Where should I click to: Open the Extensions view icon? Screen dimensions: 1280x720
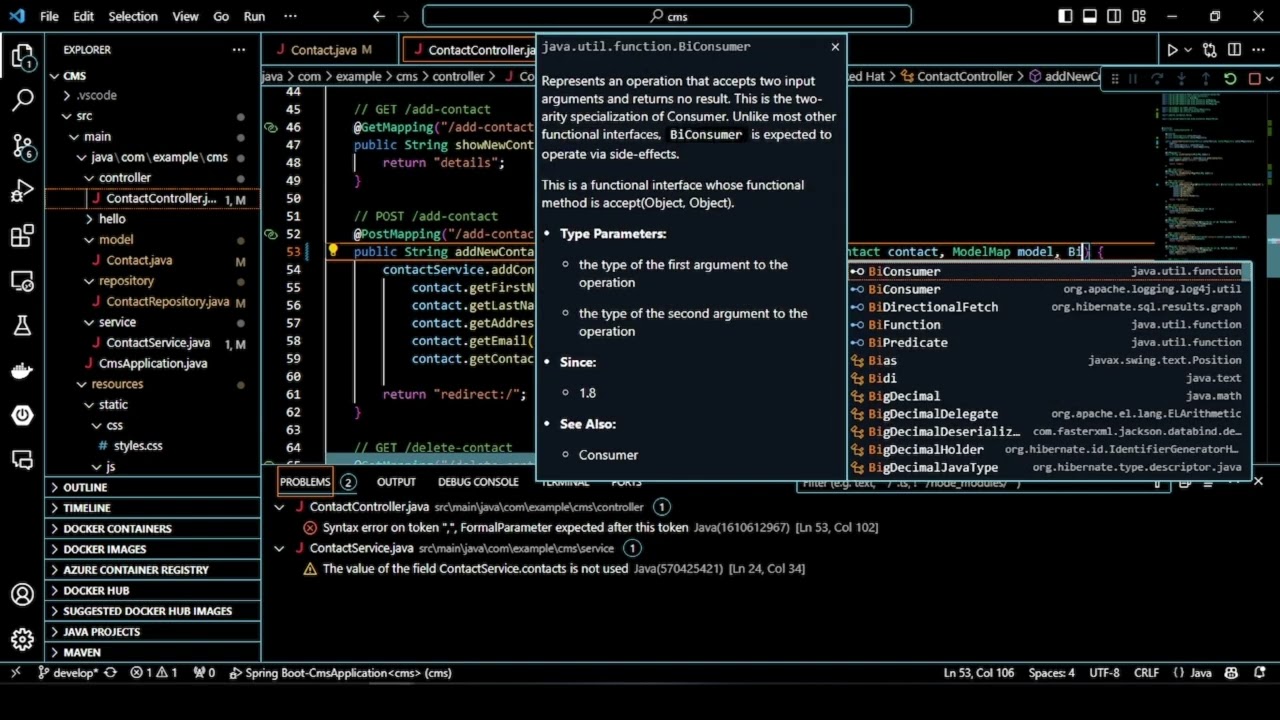pyautogui.click(x=22, y=237)
